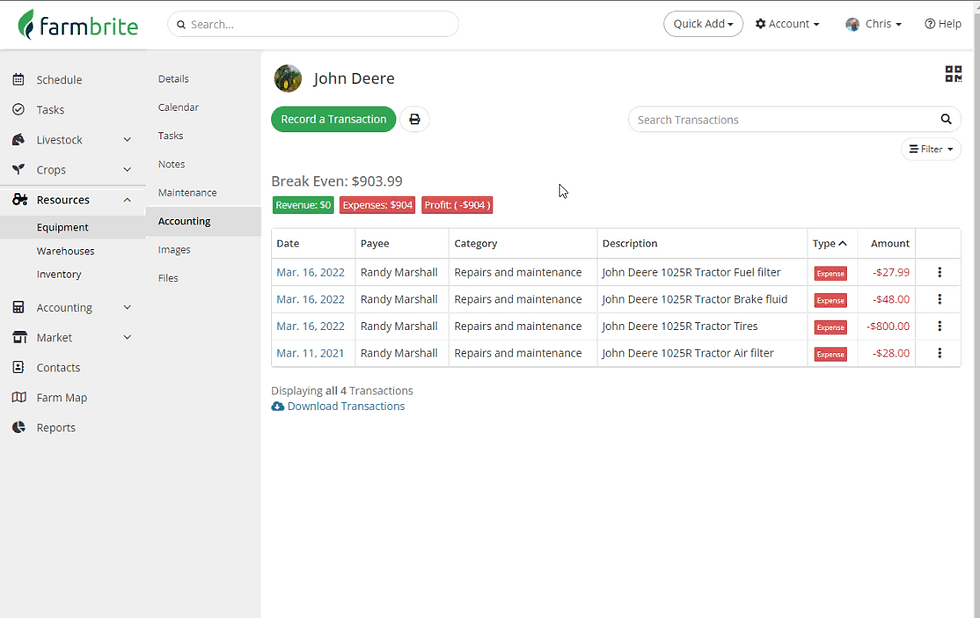980x618 pixels.
Task: Open the Farm Map view
Action: (59, 397)
